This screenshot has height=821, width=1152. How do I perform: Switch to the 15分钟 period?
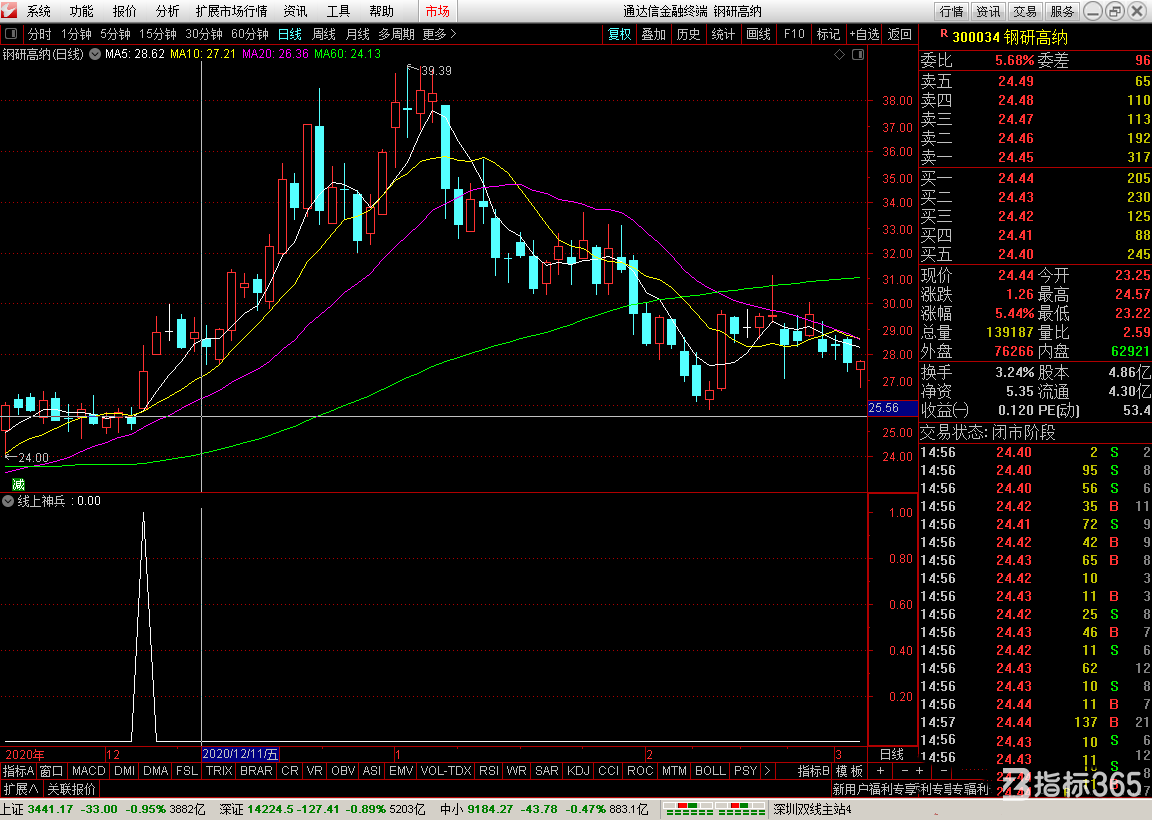(158, 34)
